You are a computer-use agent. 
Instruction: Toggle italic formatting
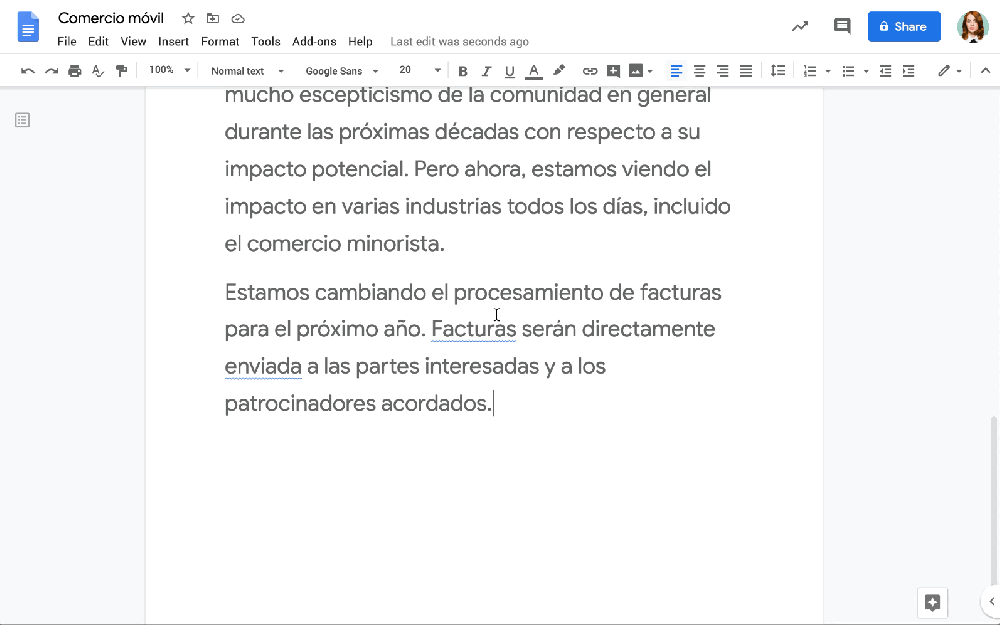pos(486,71)
